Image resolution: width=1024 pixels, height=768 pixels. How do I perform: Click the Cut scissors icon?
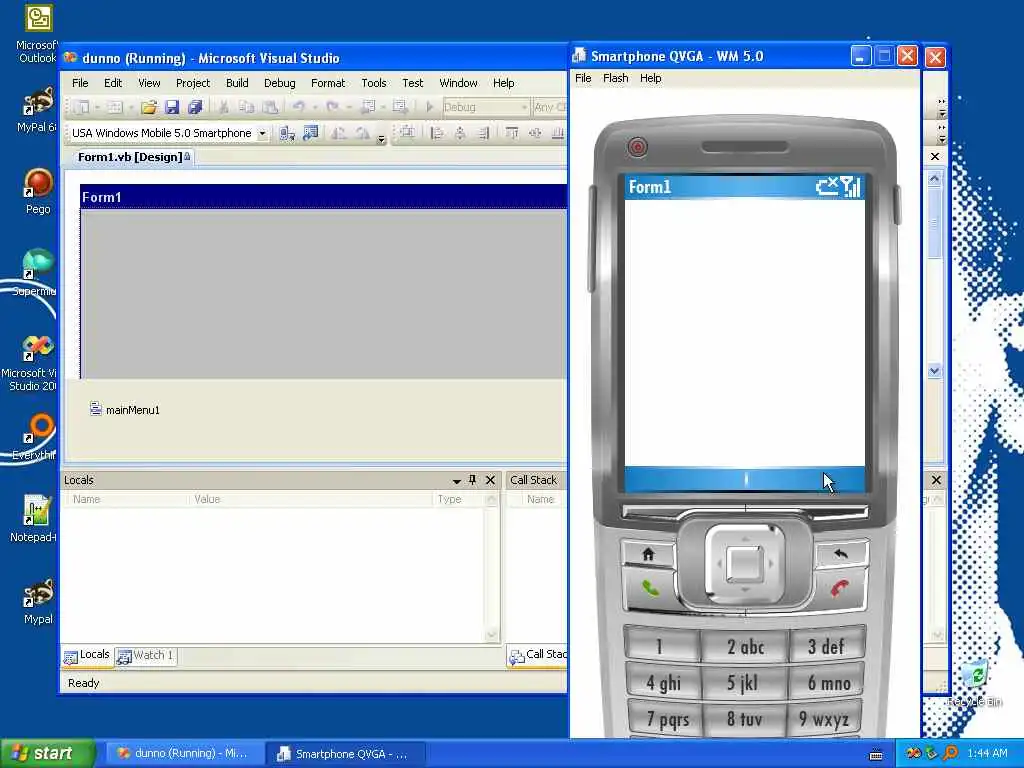(223, 107)
